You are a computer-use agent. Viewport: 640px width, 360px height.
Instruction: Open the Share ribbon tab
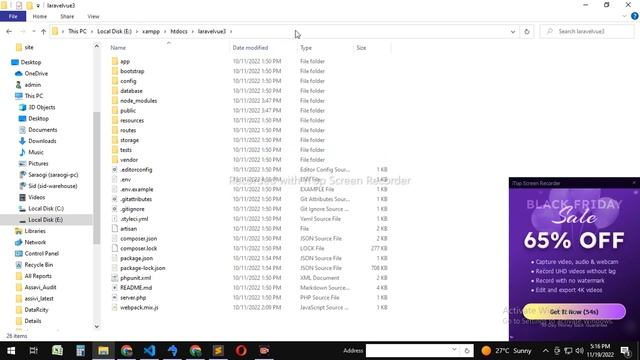[67, 16]
